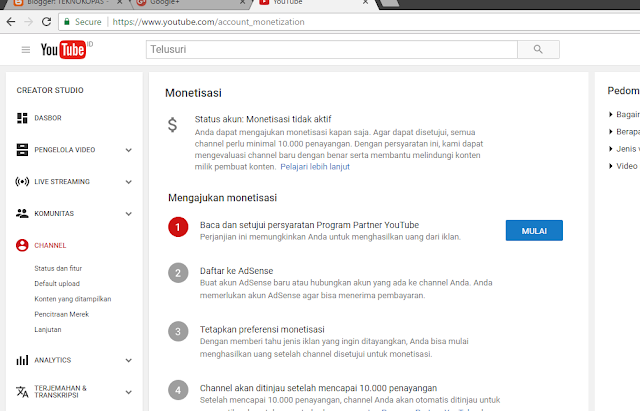
Task: Click the Terjemahan & Transkripsi translate icon
Action: [22, 392]
